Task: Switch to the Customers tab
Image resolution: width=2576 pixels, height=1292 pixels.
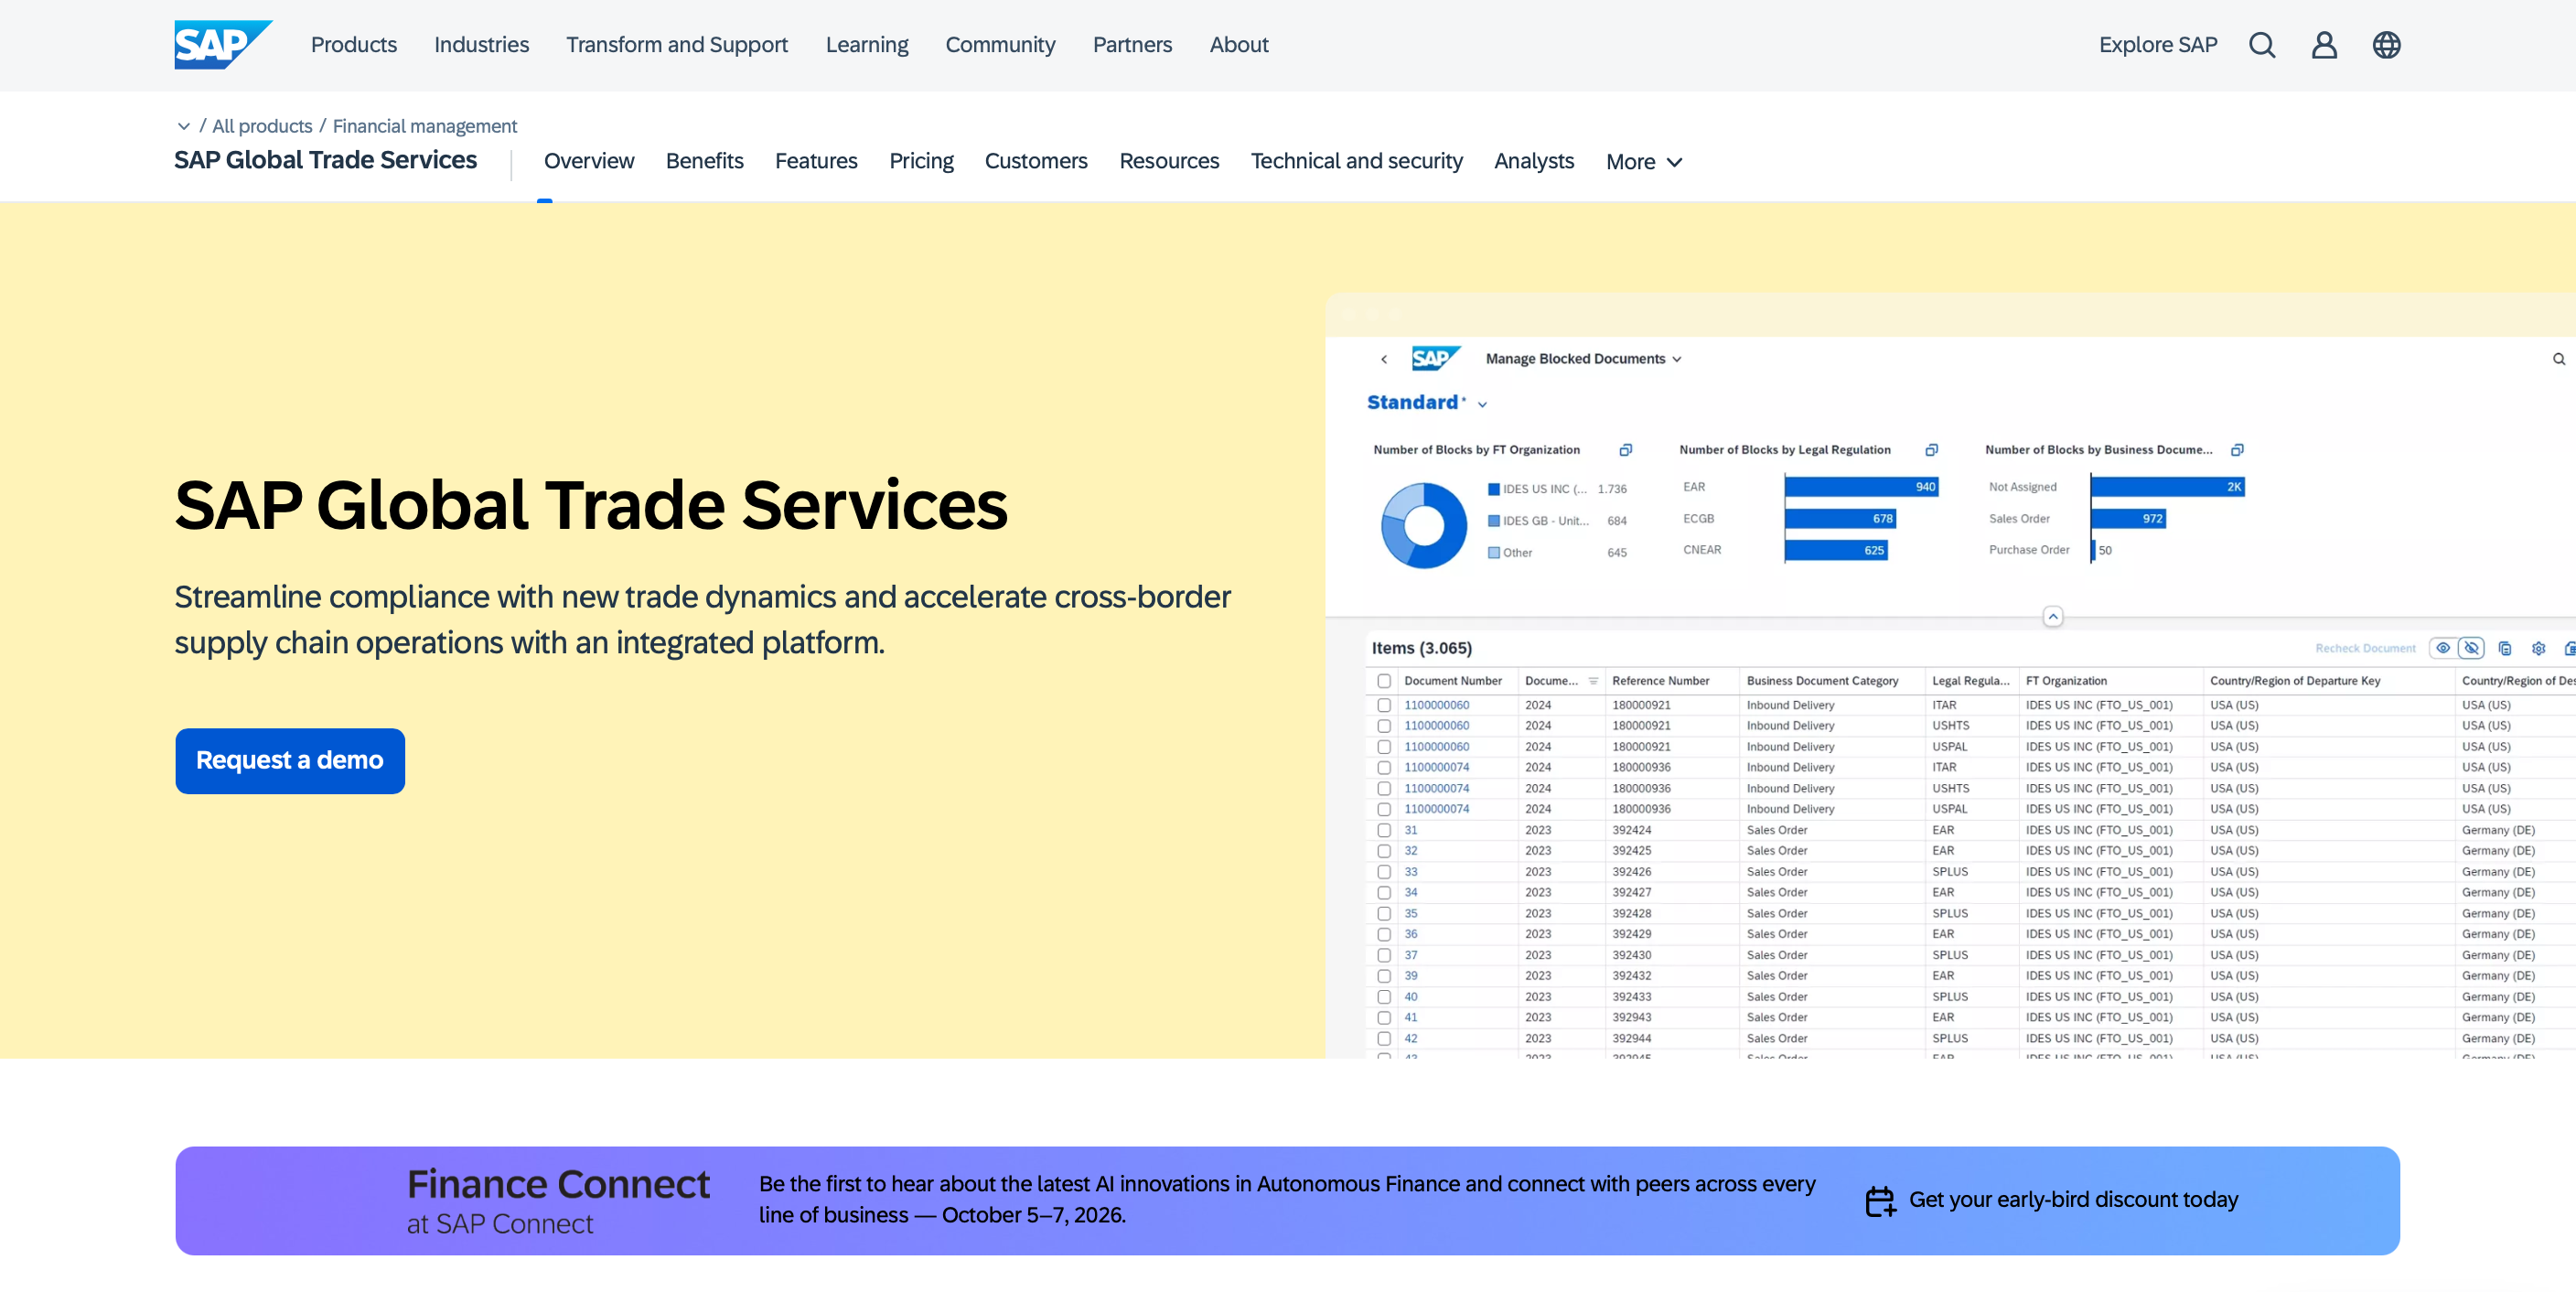Action: point(1036,161)
